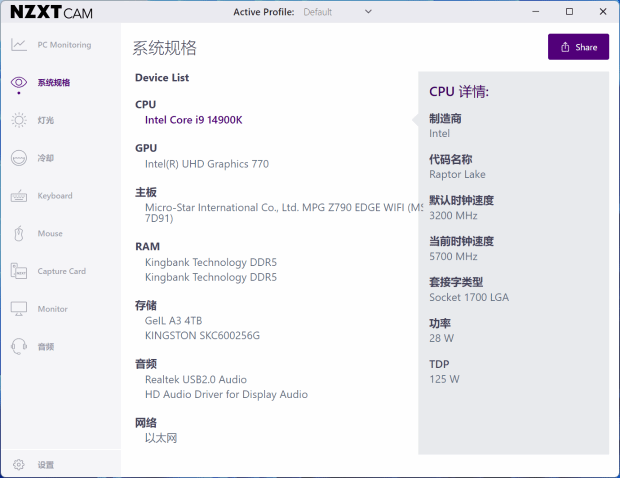Go to Keyboard section label
Screen dimensions: 620x478
point(55,196)
